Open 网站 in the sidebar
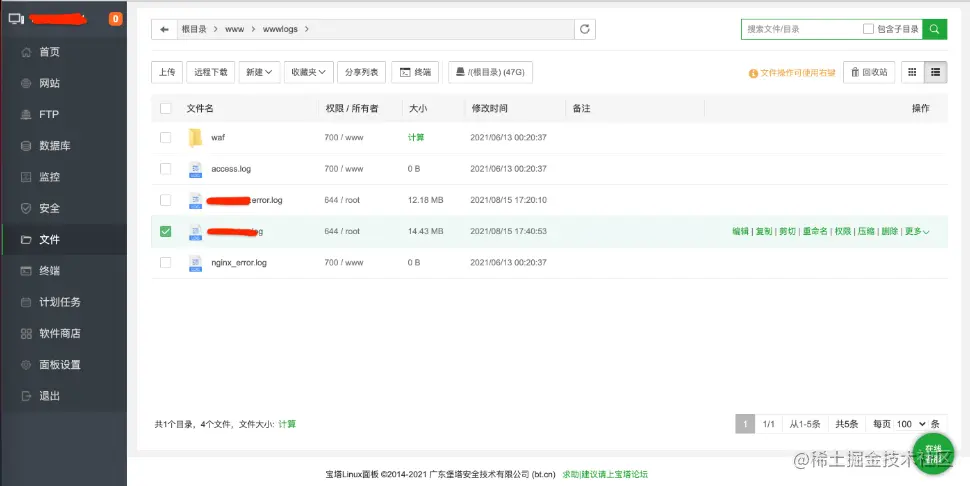This screenshot has width=970, height=486. pos(49,83)
